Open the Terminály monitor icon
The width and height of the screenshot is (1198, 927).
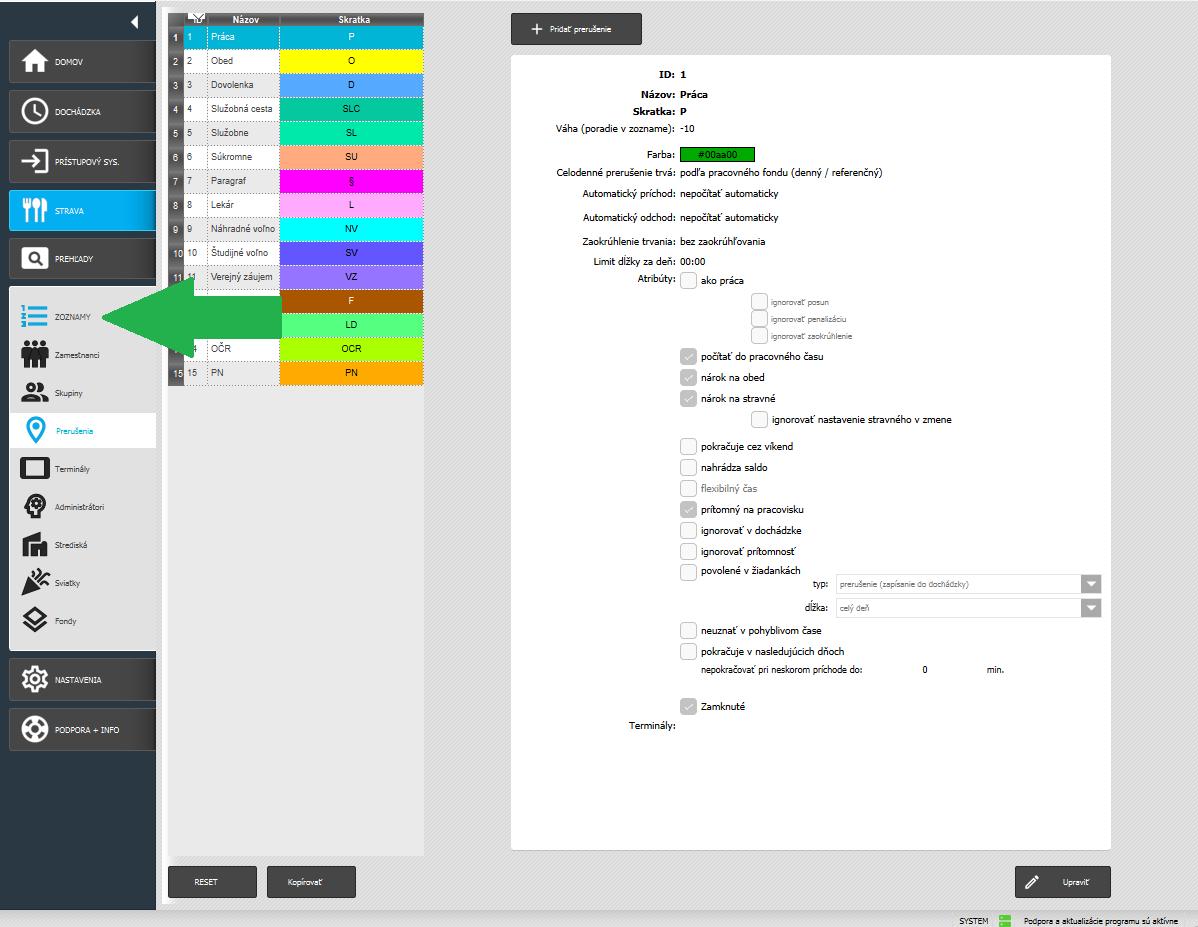tap(35, 469)
